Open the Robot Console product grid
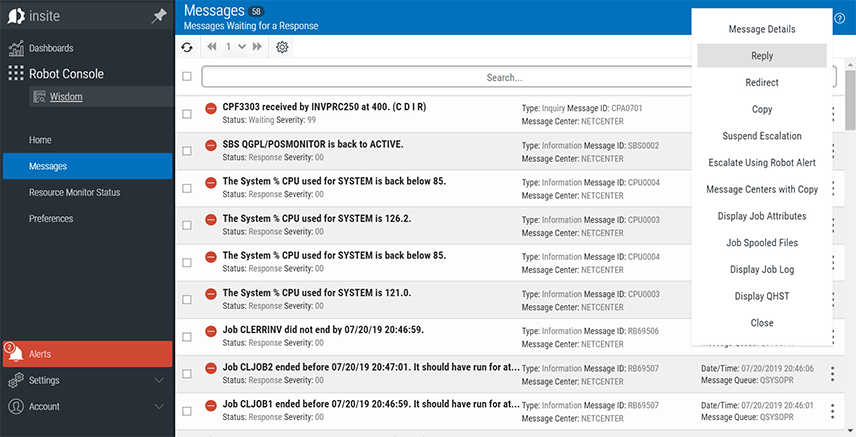 (16, 73)
